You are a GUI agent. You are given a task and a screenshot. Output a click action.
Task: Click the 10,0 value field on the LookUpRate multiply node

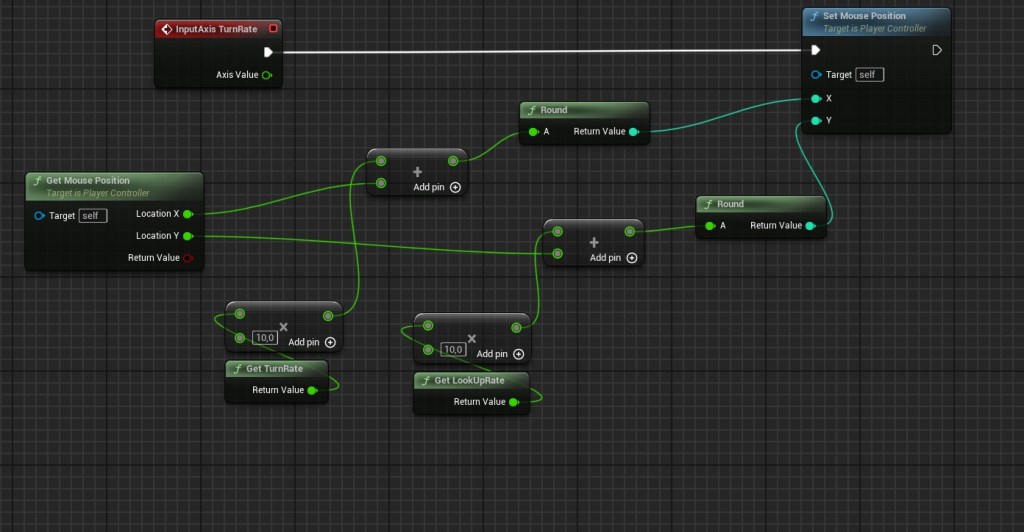pos(453,349)
